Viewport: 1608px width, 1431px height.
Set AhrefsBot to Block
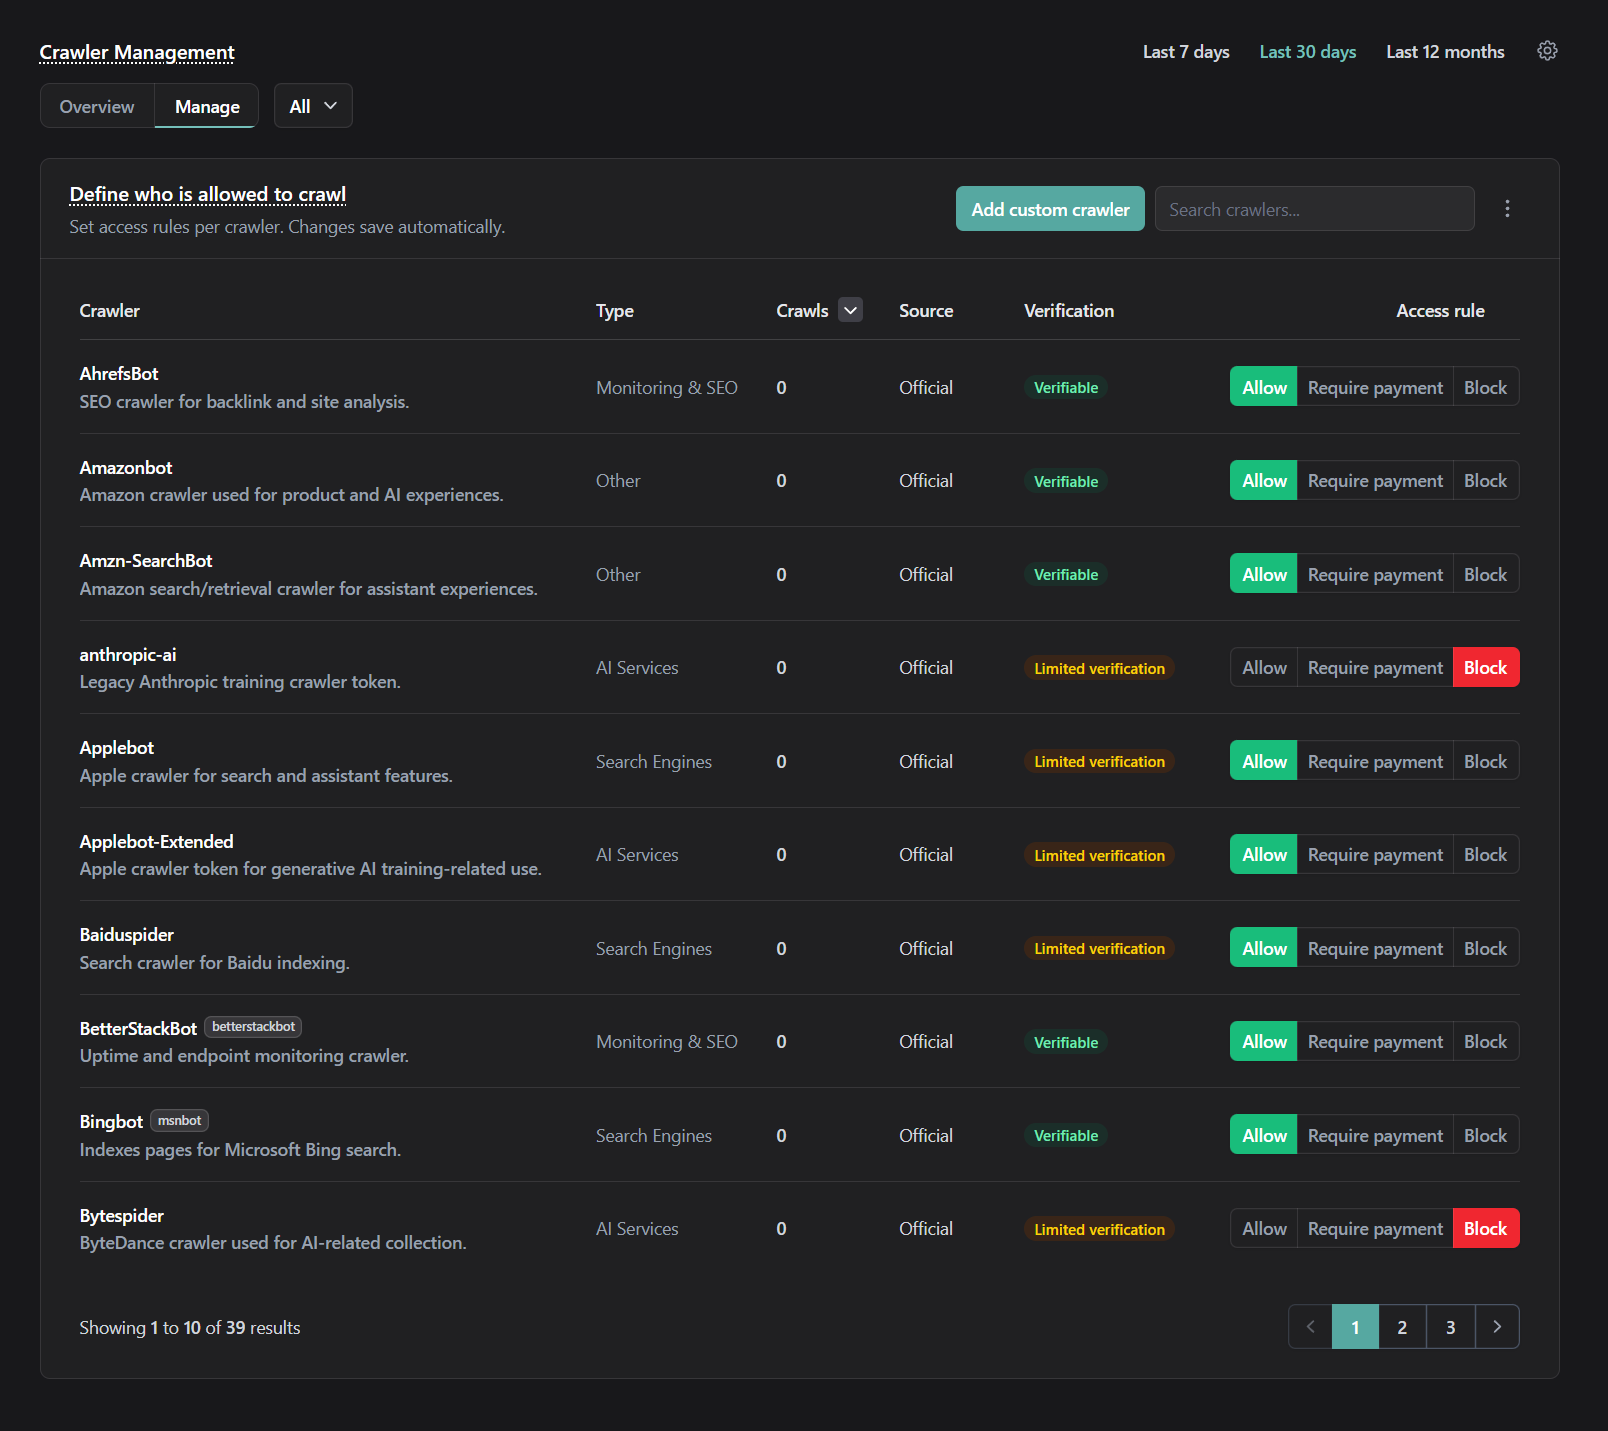pos(1485,387)
